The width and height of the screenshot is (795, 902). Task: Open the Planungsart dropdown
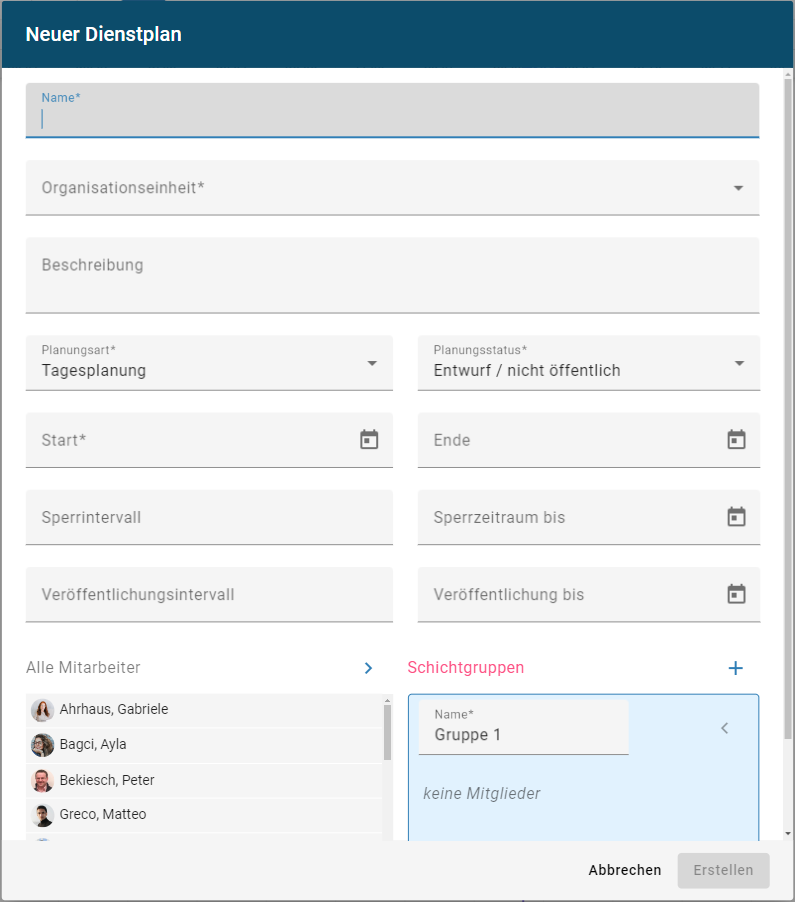click(x=372, y=363)
